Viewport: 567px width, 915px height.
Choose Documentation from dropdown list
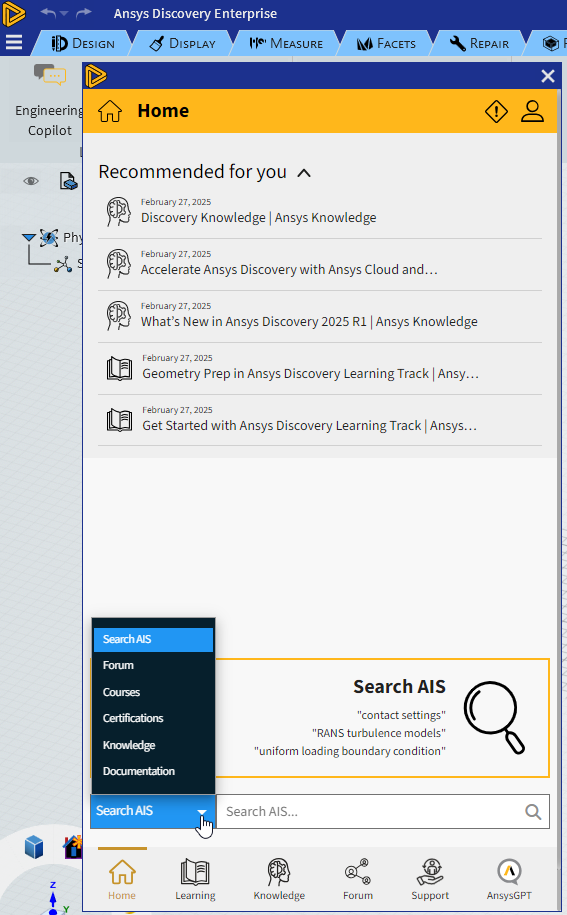pyautogui.click(x=153, y=771)
